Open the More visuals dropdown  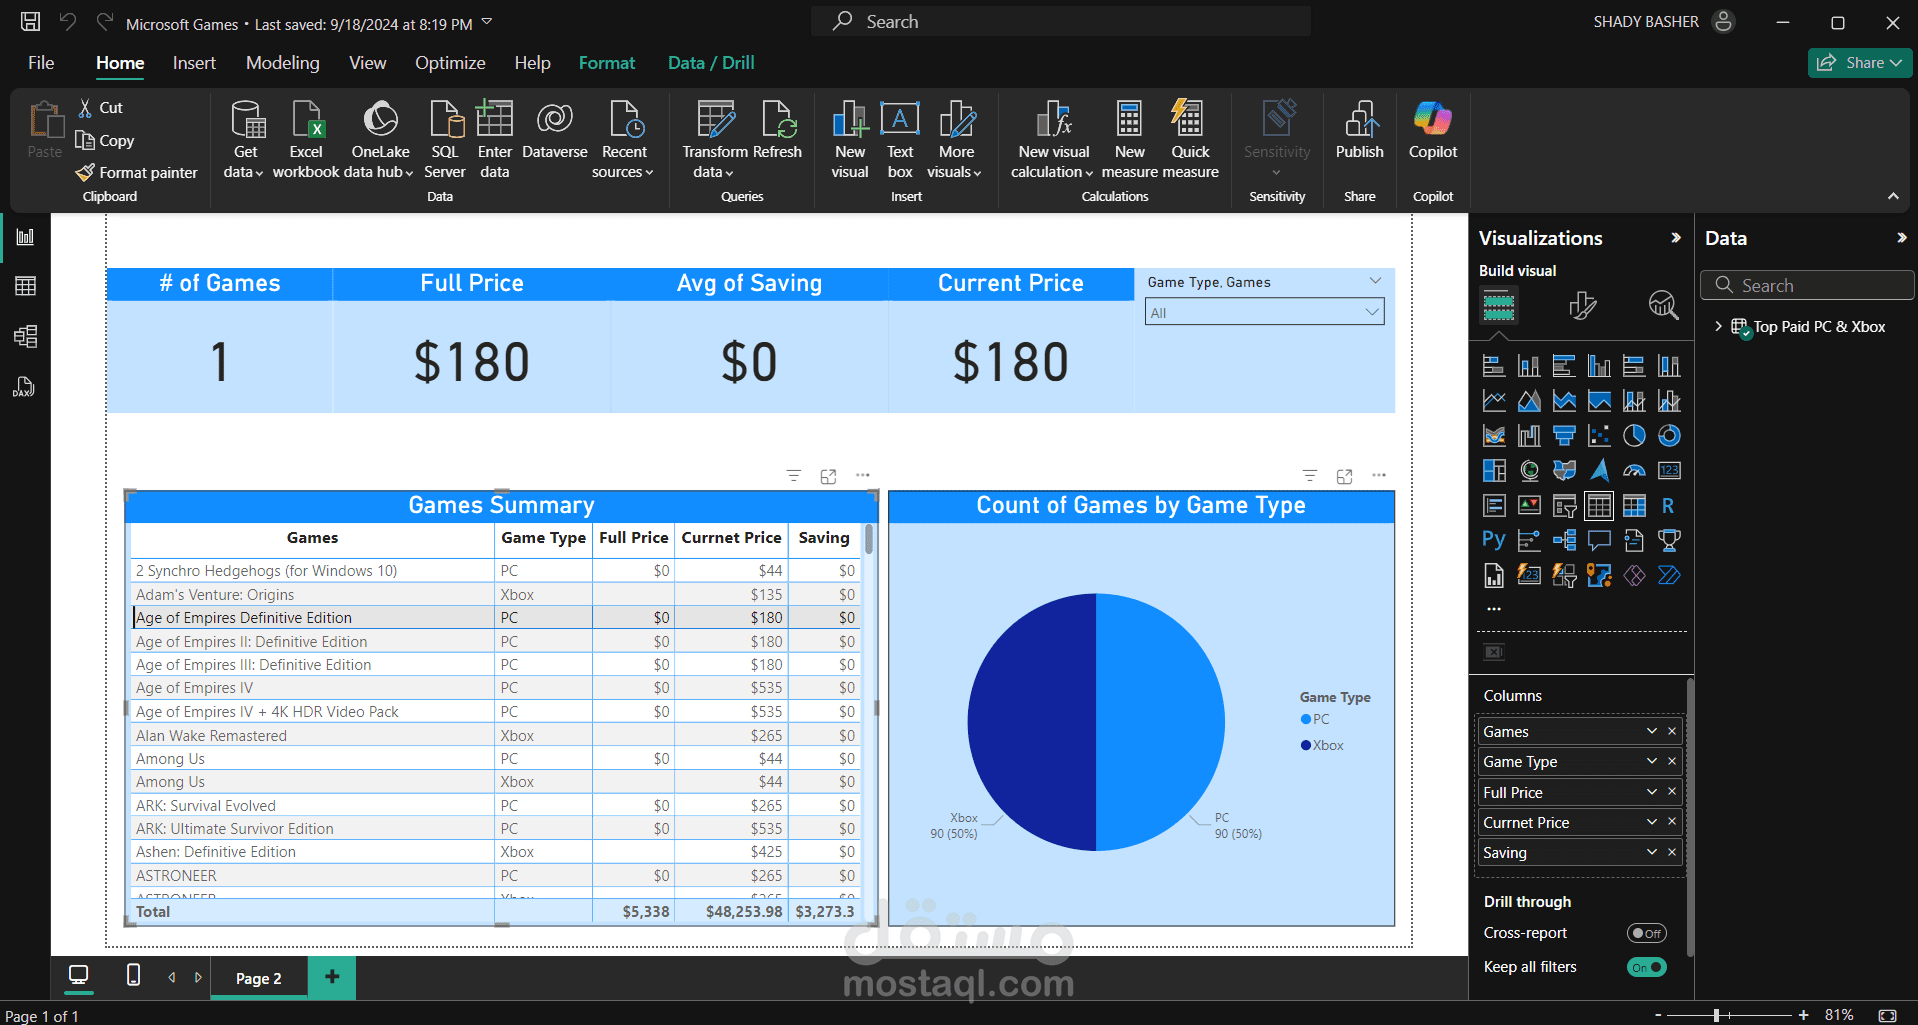(x=956, y=140)
